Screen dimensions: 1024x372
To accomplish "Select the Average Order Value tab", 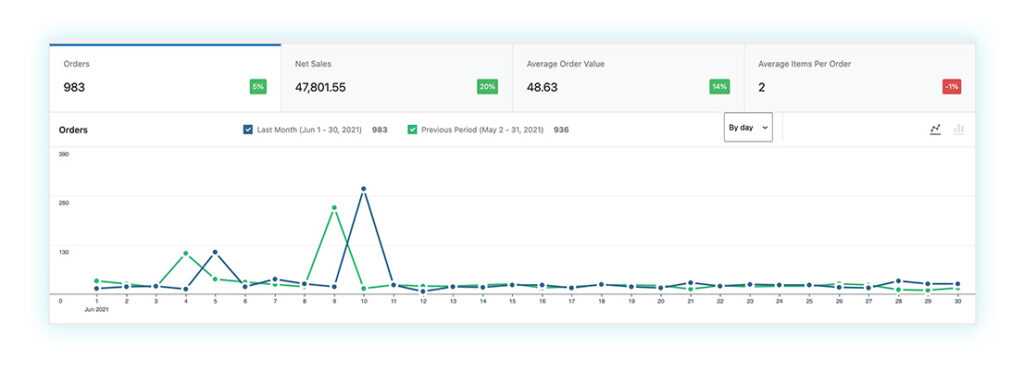I will [x=628, y=78].
